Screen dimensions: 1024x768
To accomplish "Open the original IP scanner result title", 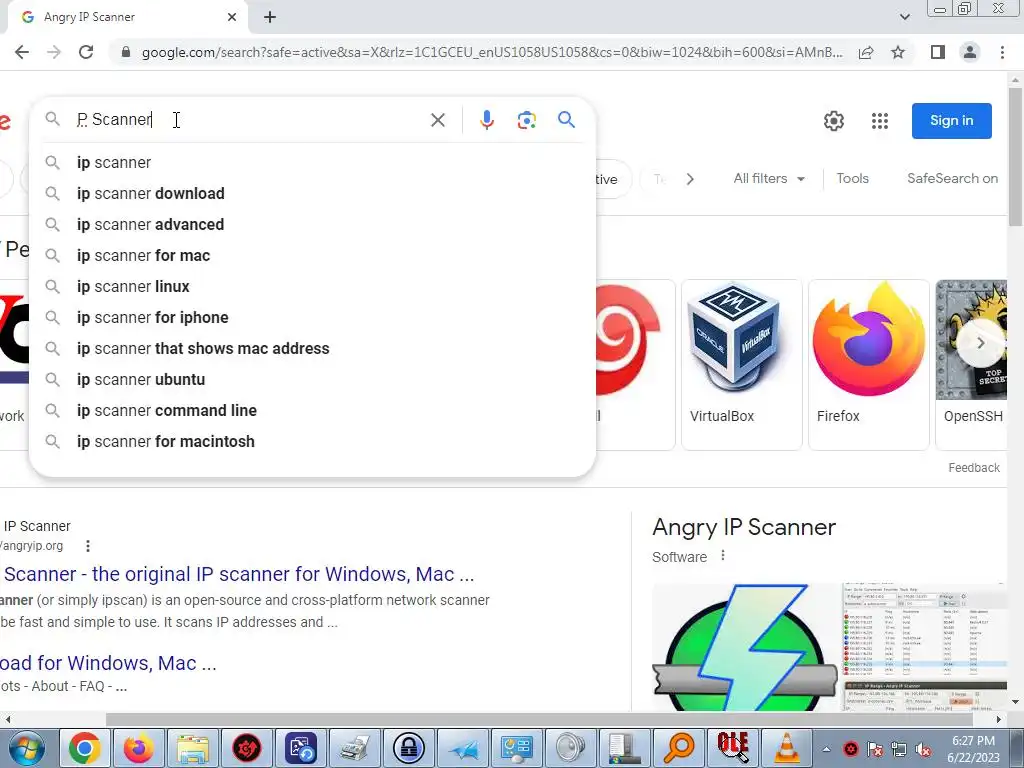I will [238, 574].
